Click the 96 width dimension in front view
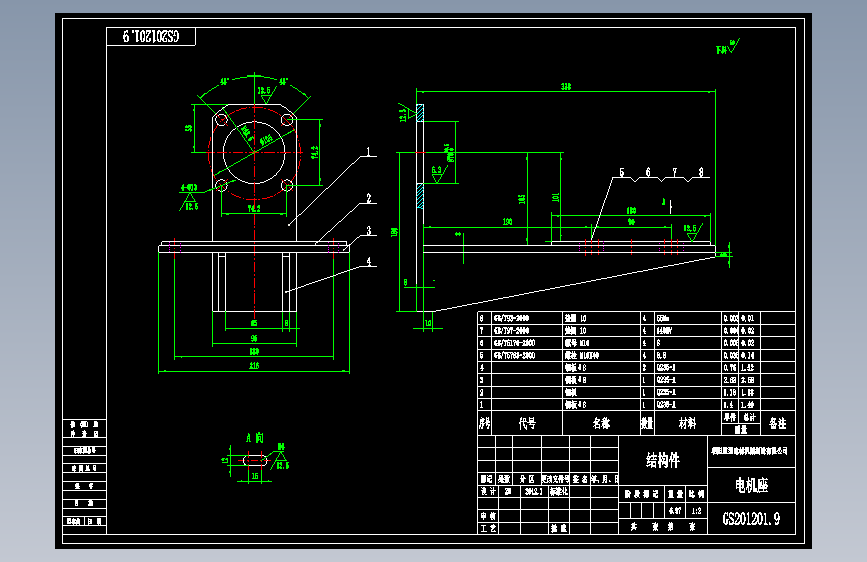This screenshot has width=867, height=562. click(x=254, y=338)
